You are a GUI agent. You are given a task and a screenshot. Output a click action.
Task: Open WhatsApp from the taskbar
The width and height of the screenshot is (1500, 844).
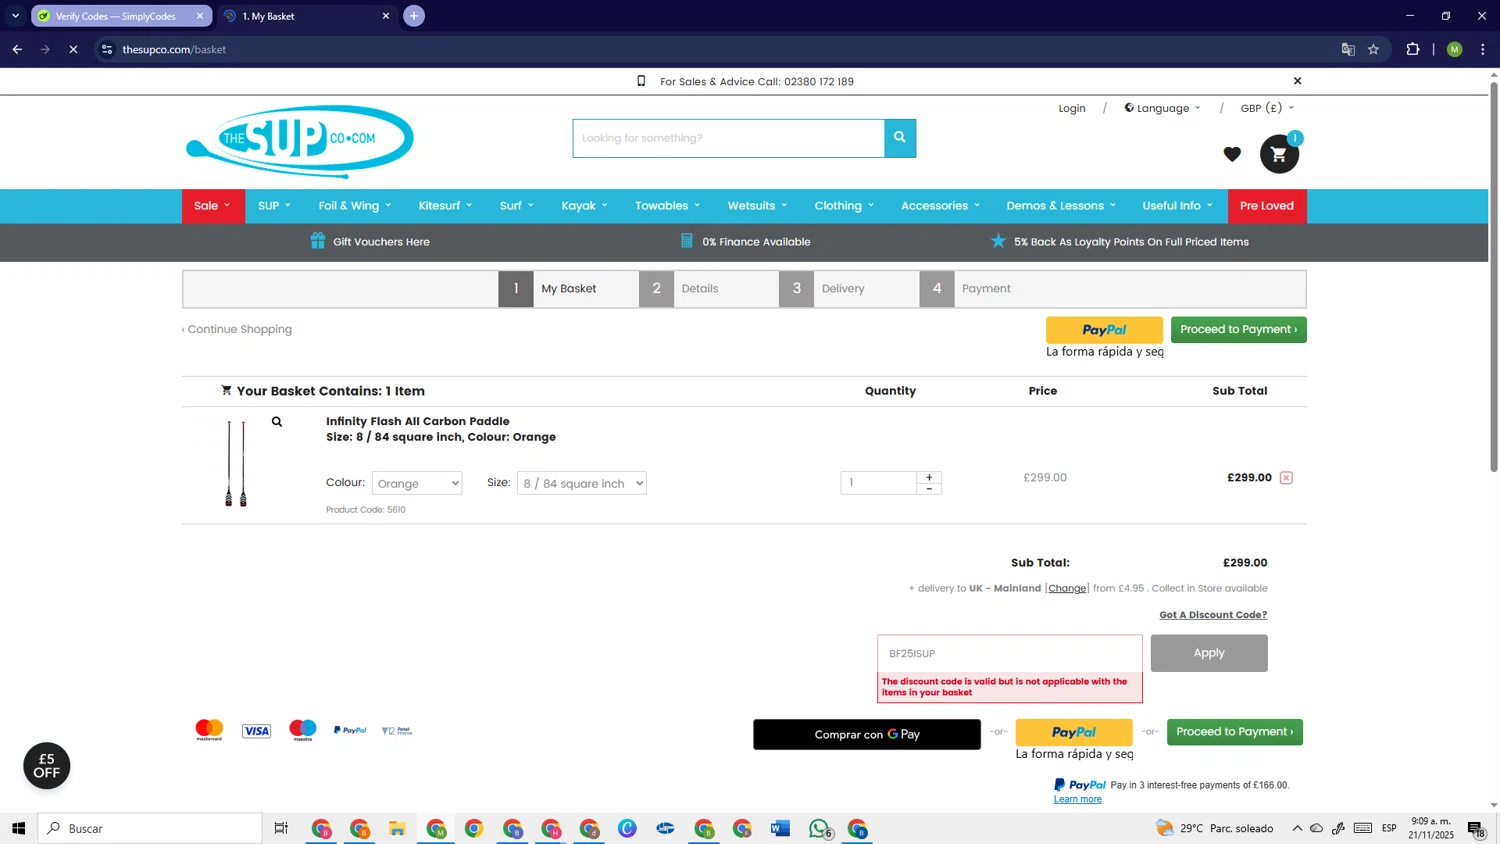click(819, 828)
